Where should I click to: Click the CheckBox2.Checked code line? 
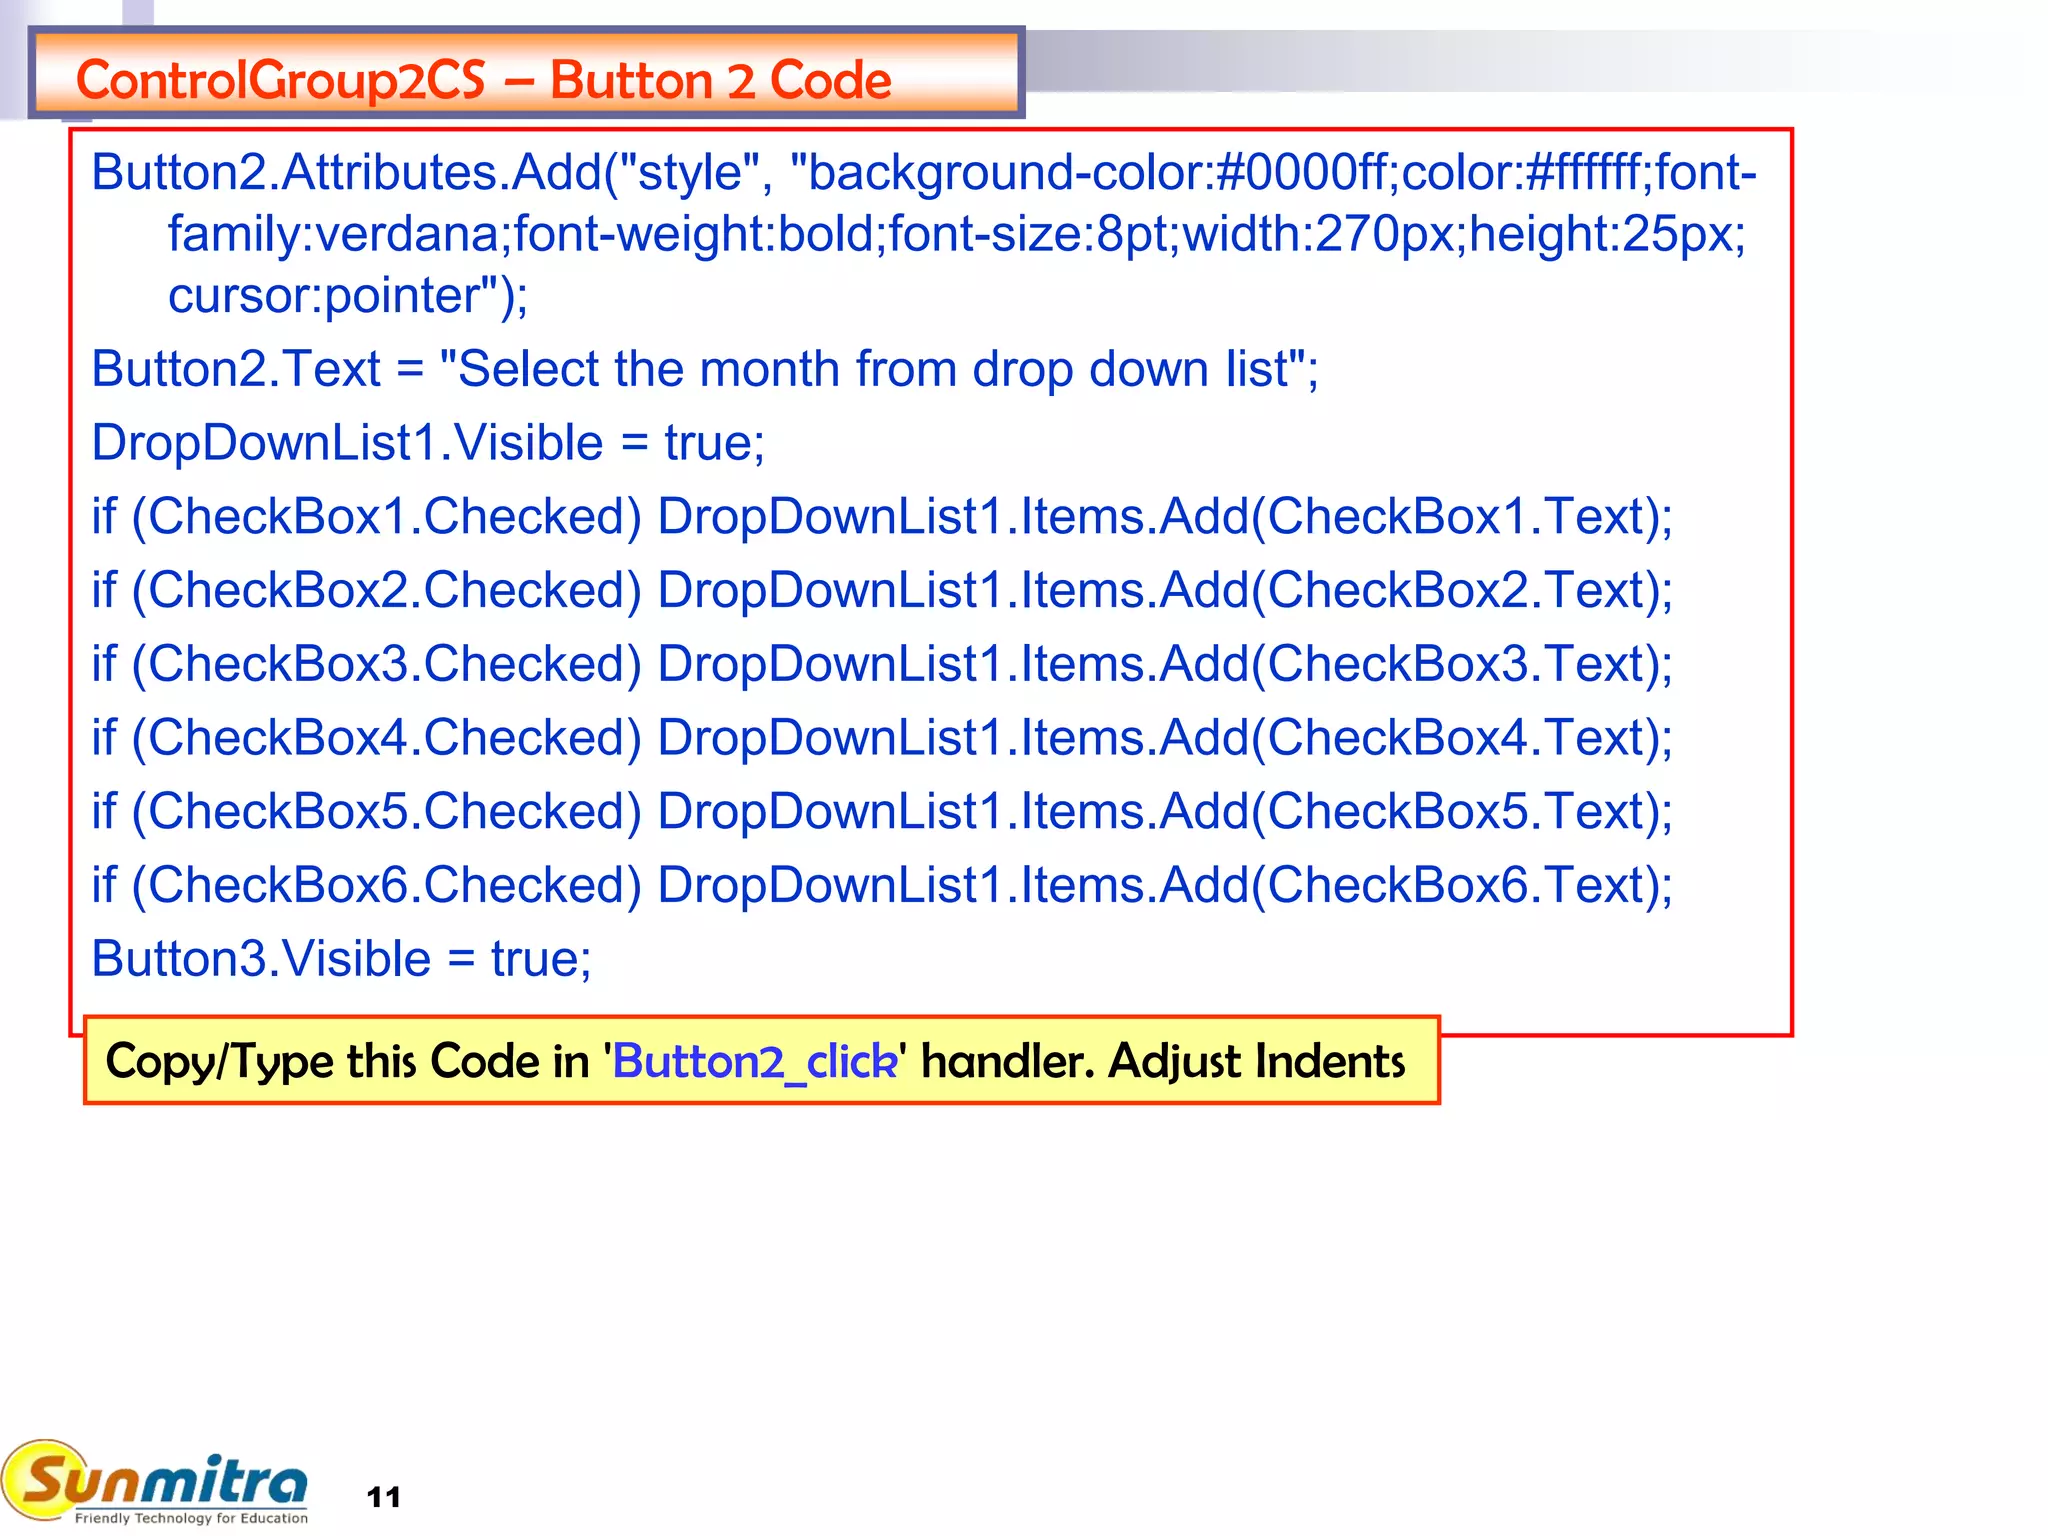click(882, 590)
